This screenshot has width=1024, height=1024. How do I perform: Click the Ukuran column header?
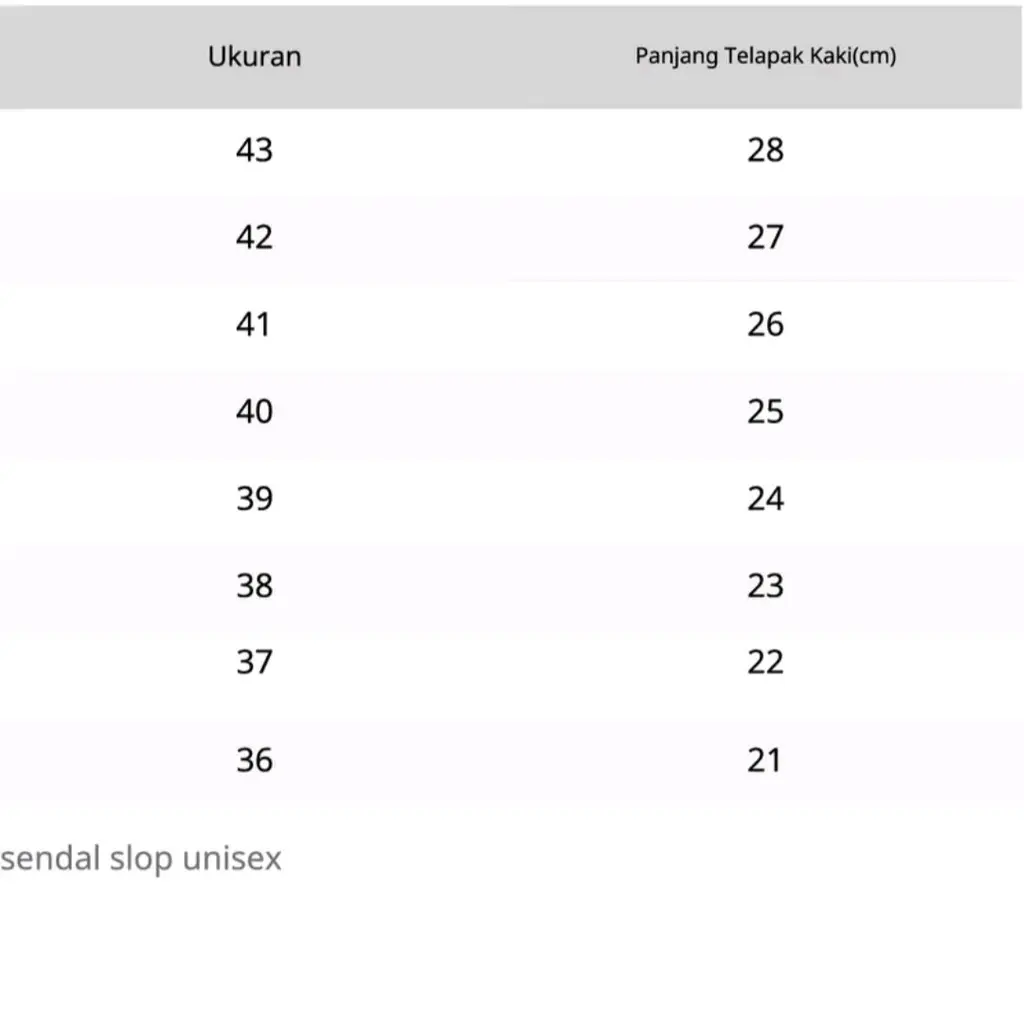(x=254, y=56)
